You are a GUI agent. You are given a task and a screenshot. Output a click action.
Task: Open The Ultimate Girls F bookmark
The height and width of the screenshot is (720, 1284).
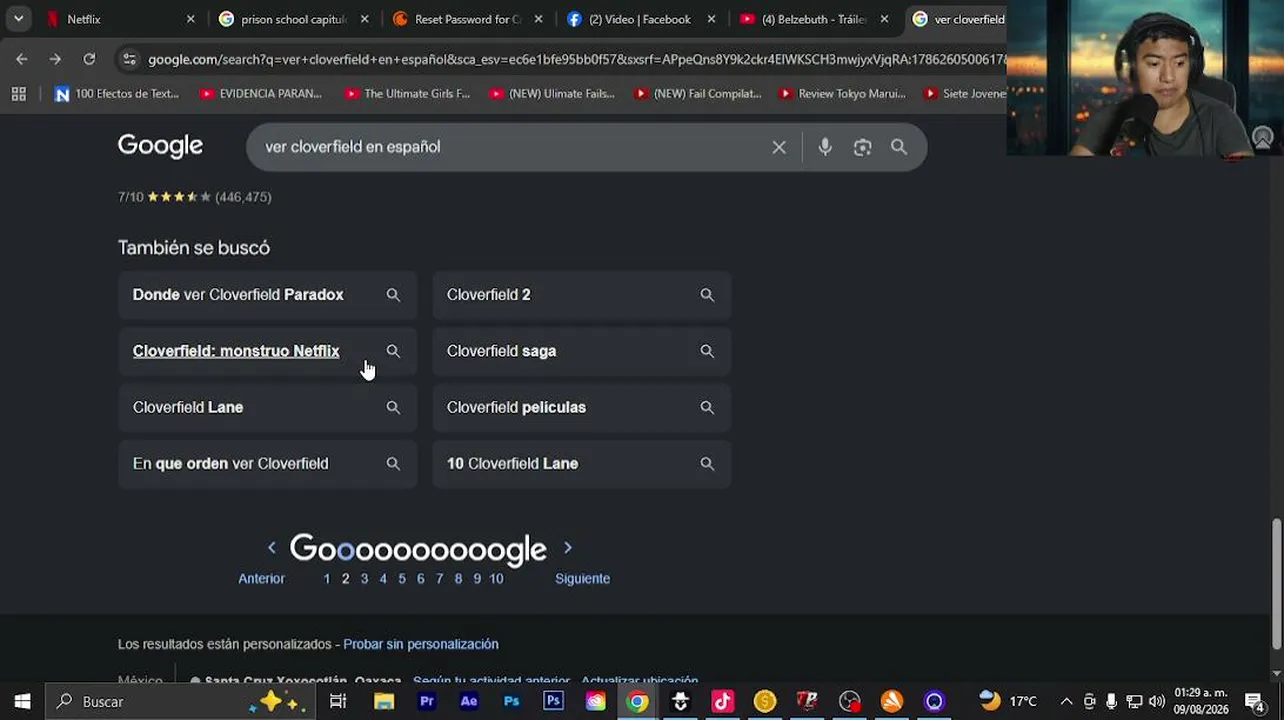coord(407,94)
